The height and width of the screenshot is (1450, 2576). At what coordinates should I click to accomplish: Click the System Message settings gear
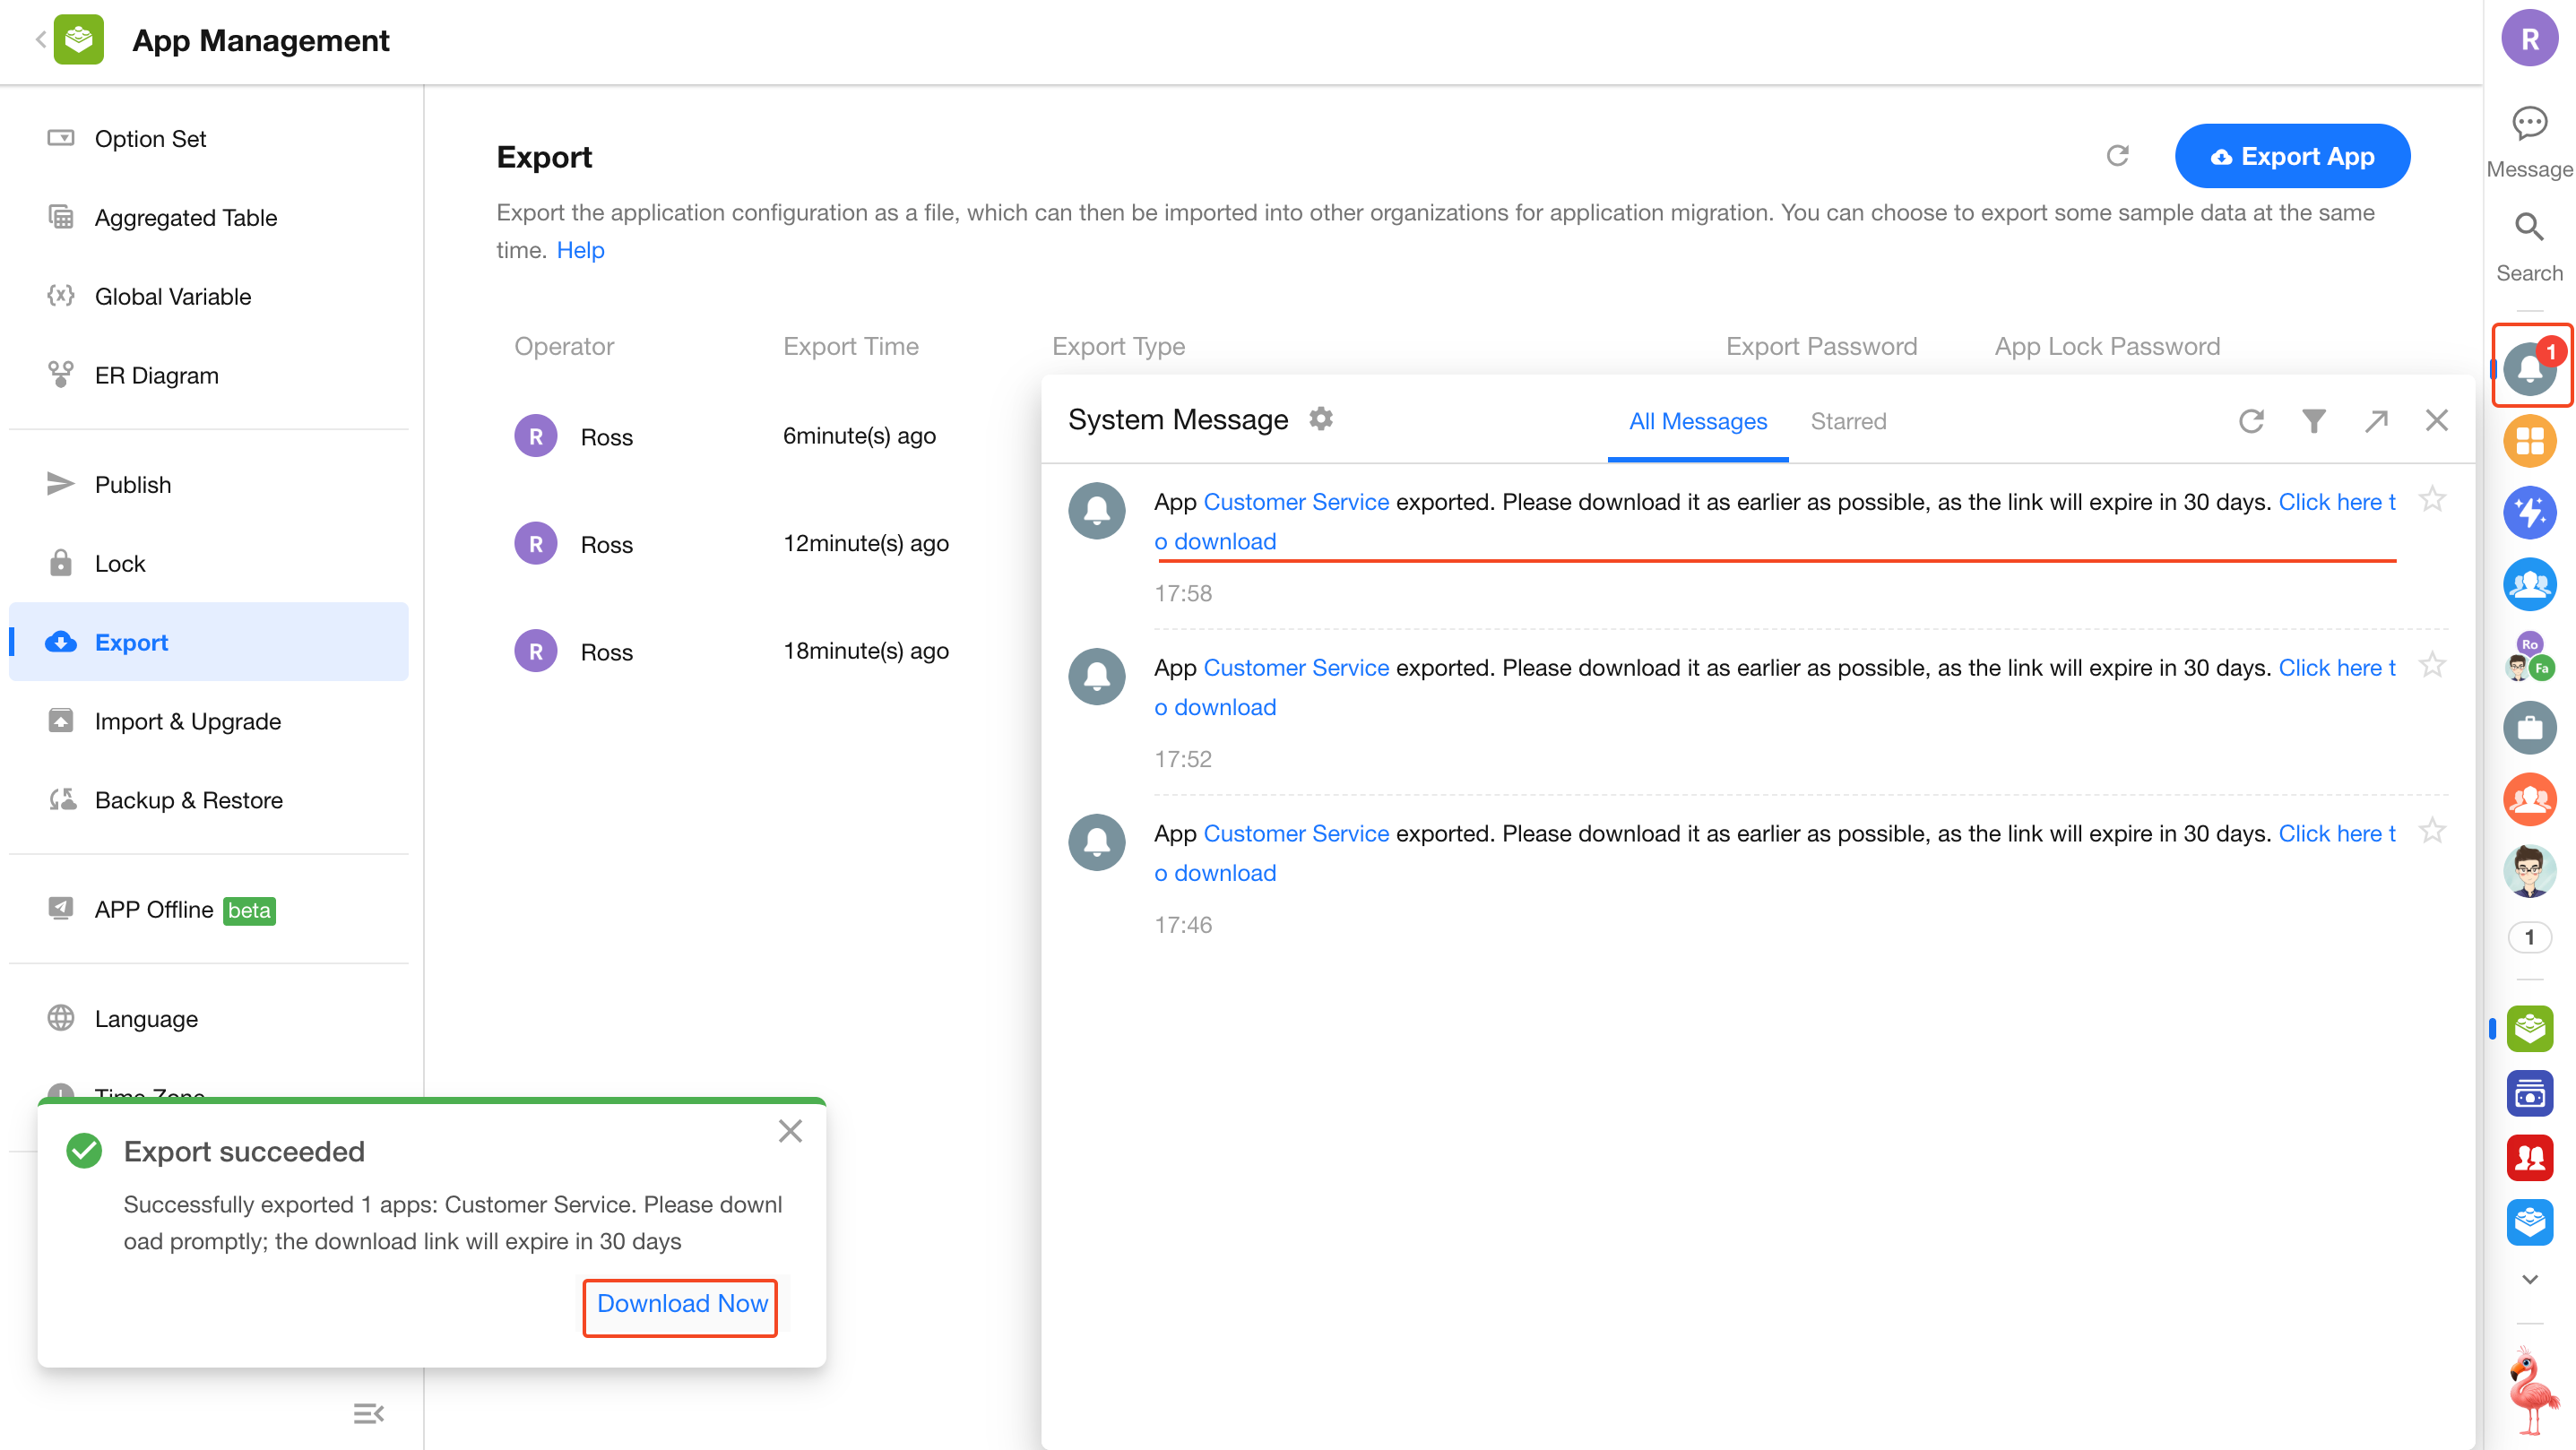click(x=1321, y=419)
